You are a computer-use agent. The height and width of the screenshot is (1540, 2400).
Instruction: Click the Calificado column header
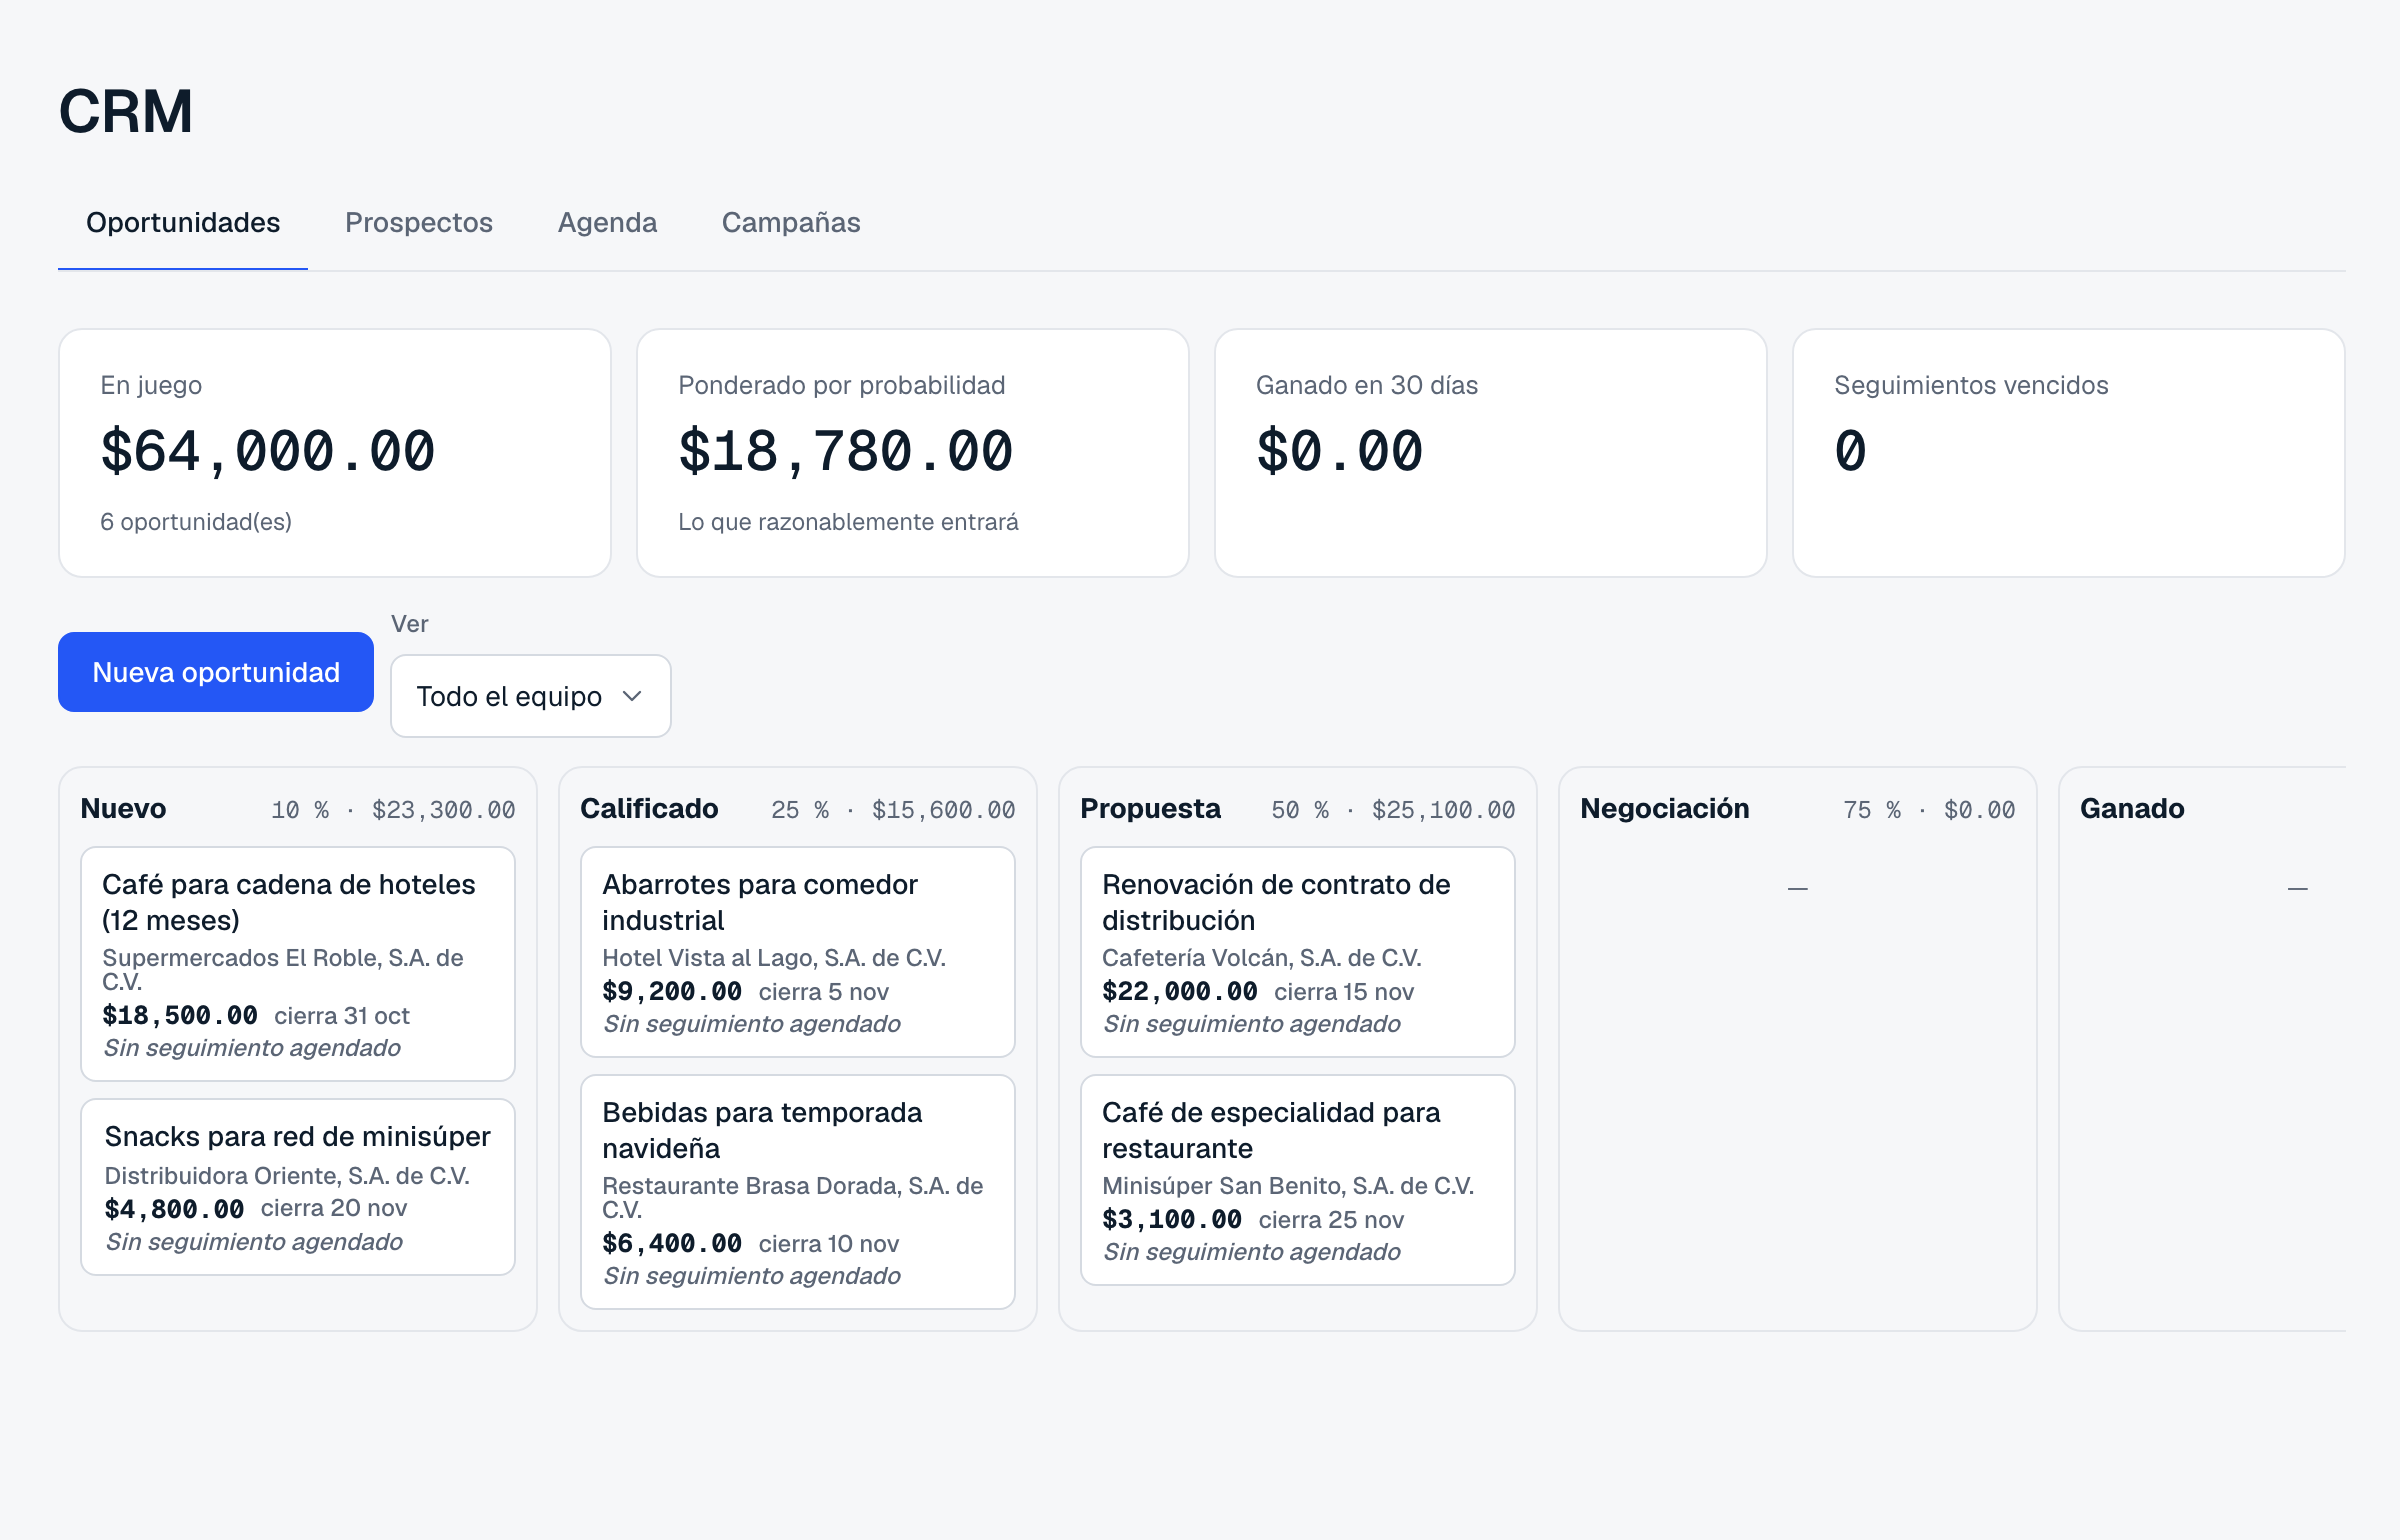point(649,809)
